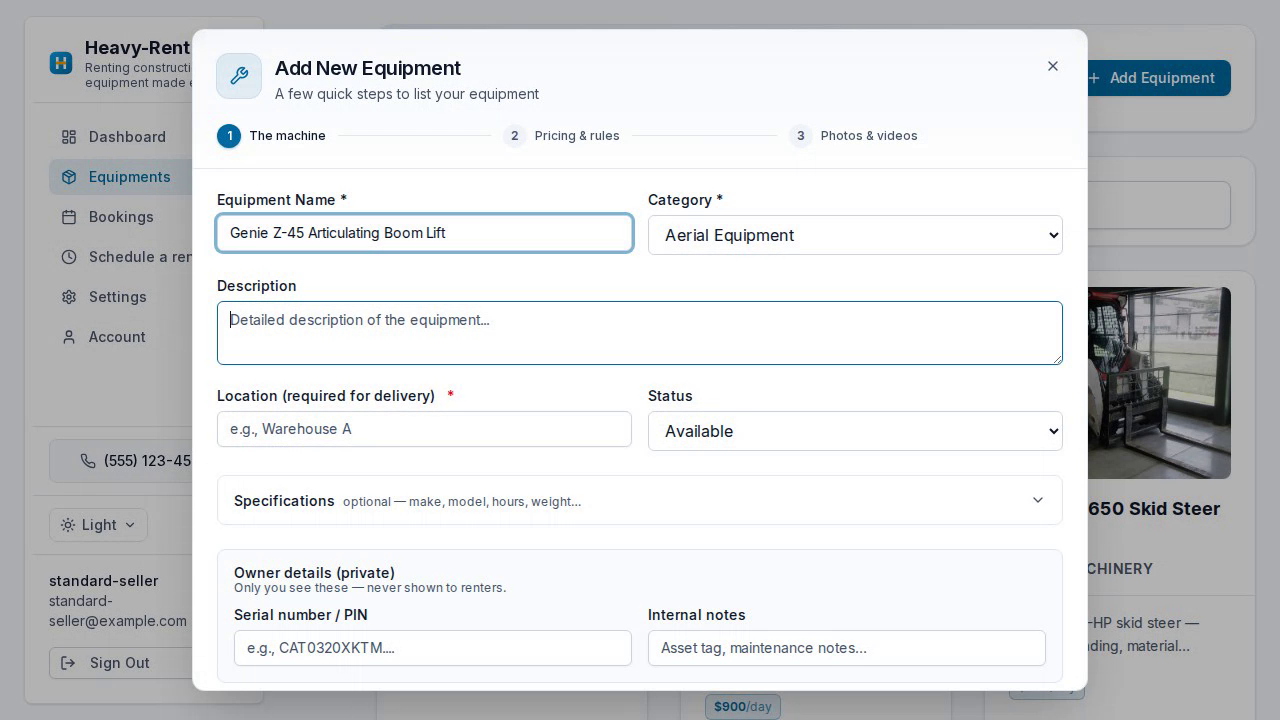The width and height of the screenshot is (1280, 720).
Task: Click the phone number button
Action: (121, 461)
